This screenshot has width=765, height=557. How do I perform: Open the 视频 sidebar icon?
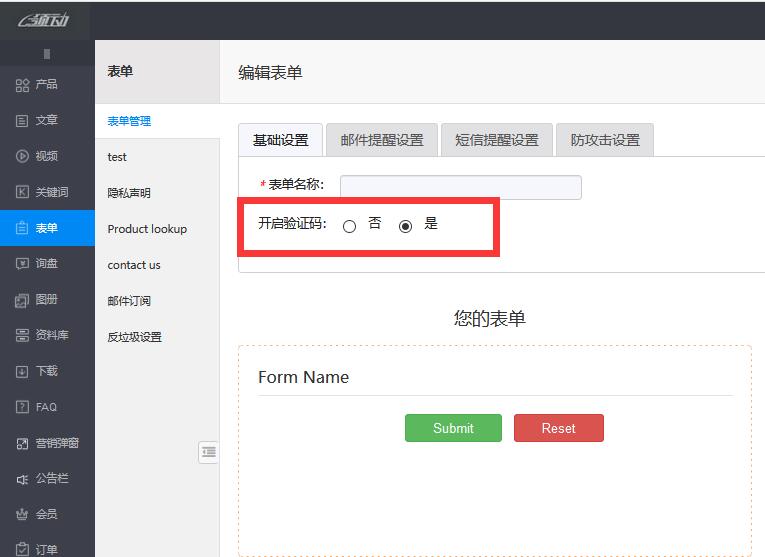pos(22,156)
